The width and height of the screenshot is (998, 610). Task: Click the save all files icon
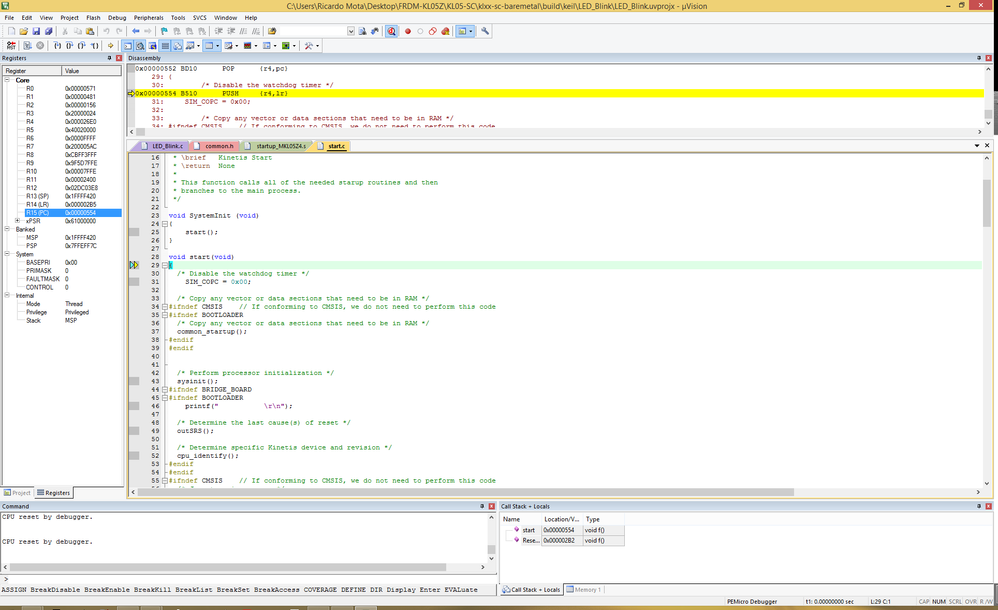coord(48,31)
